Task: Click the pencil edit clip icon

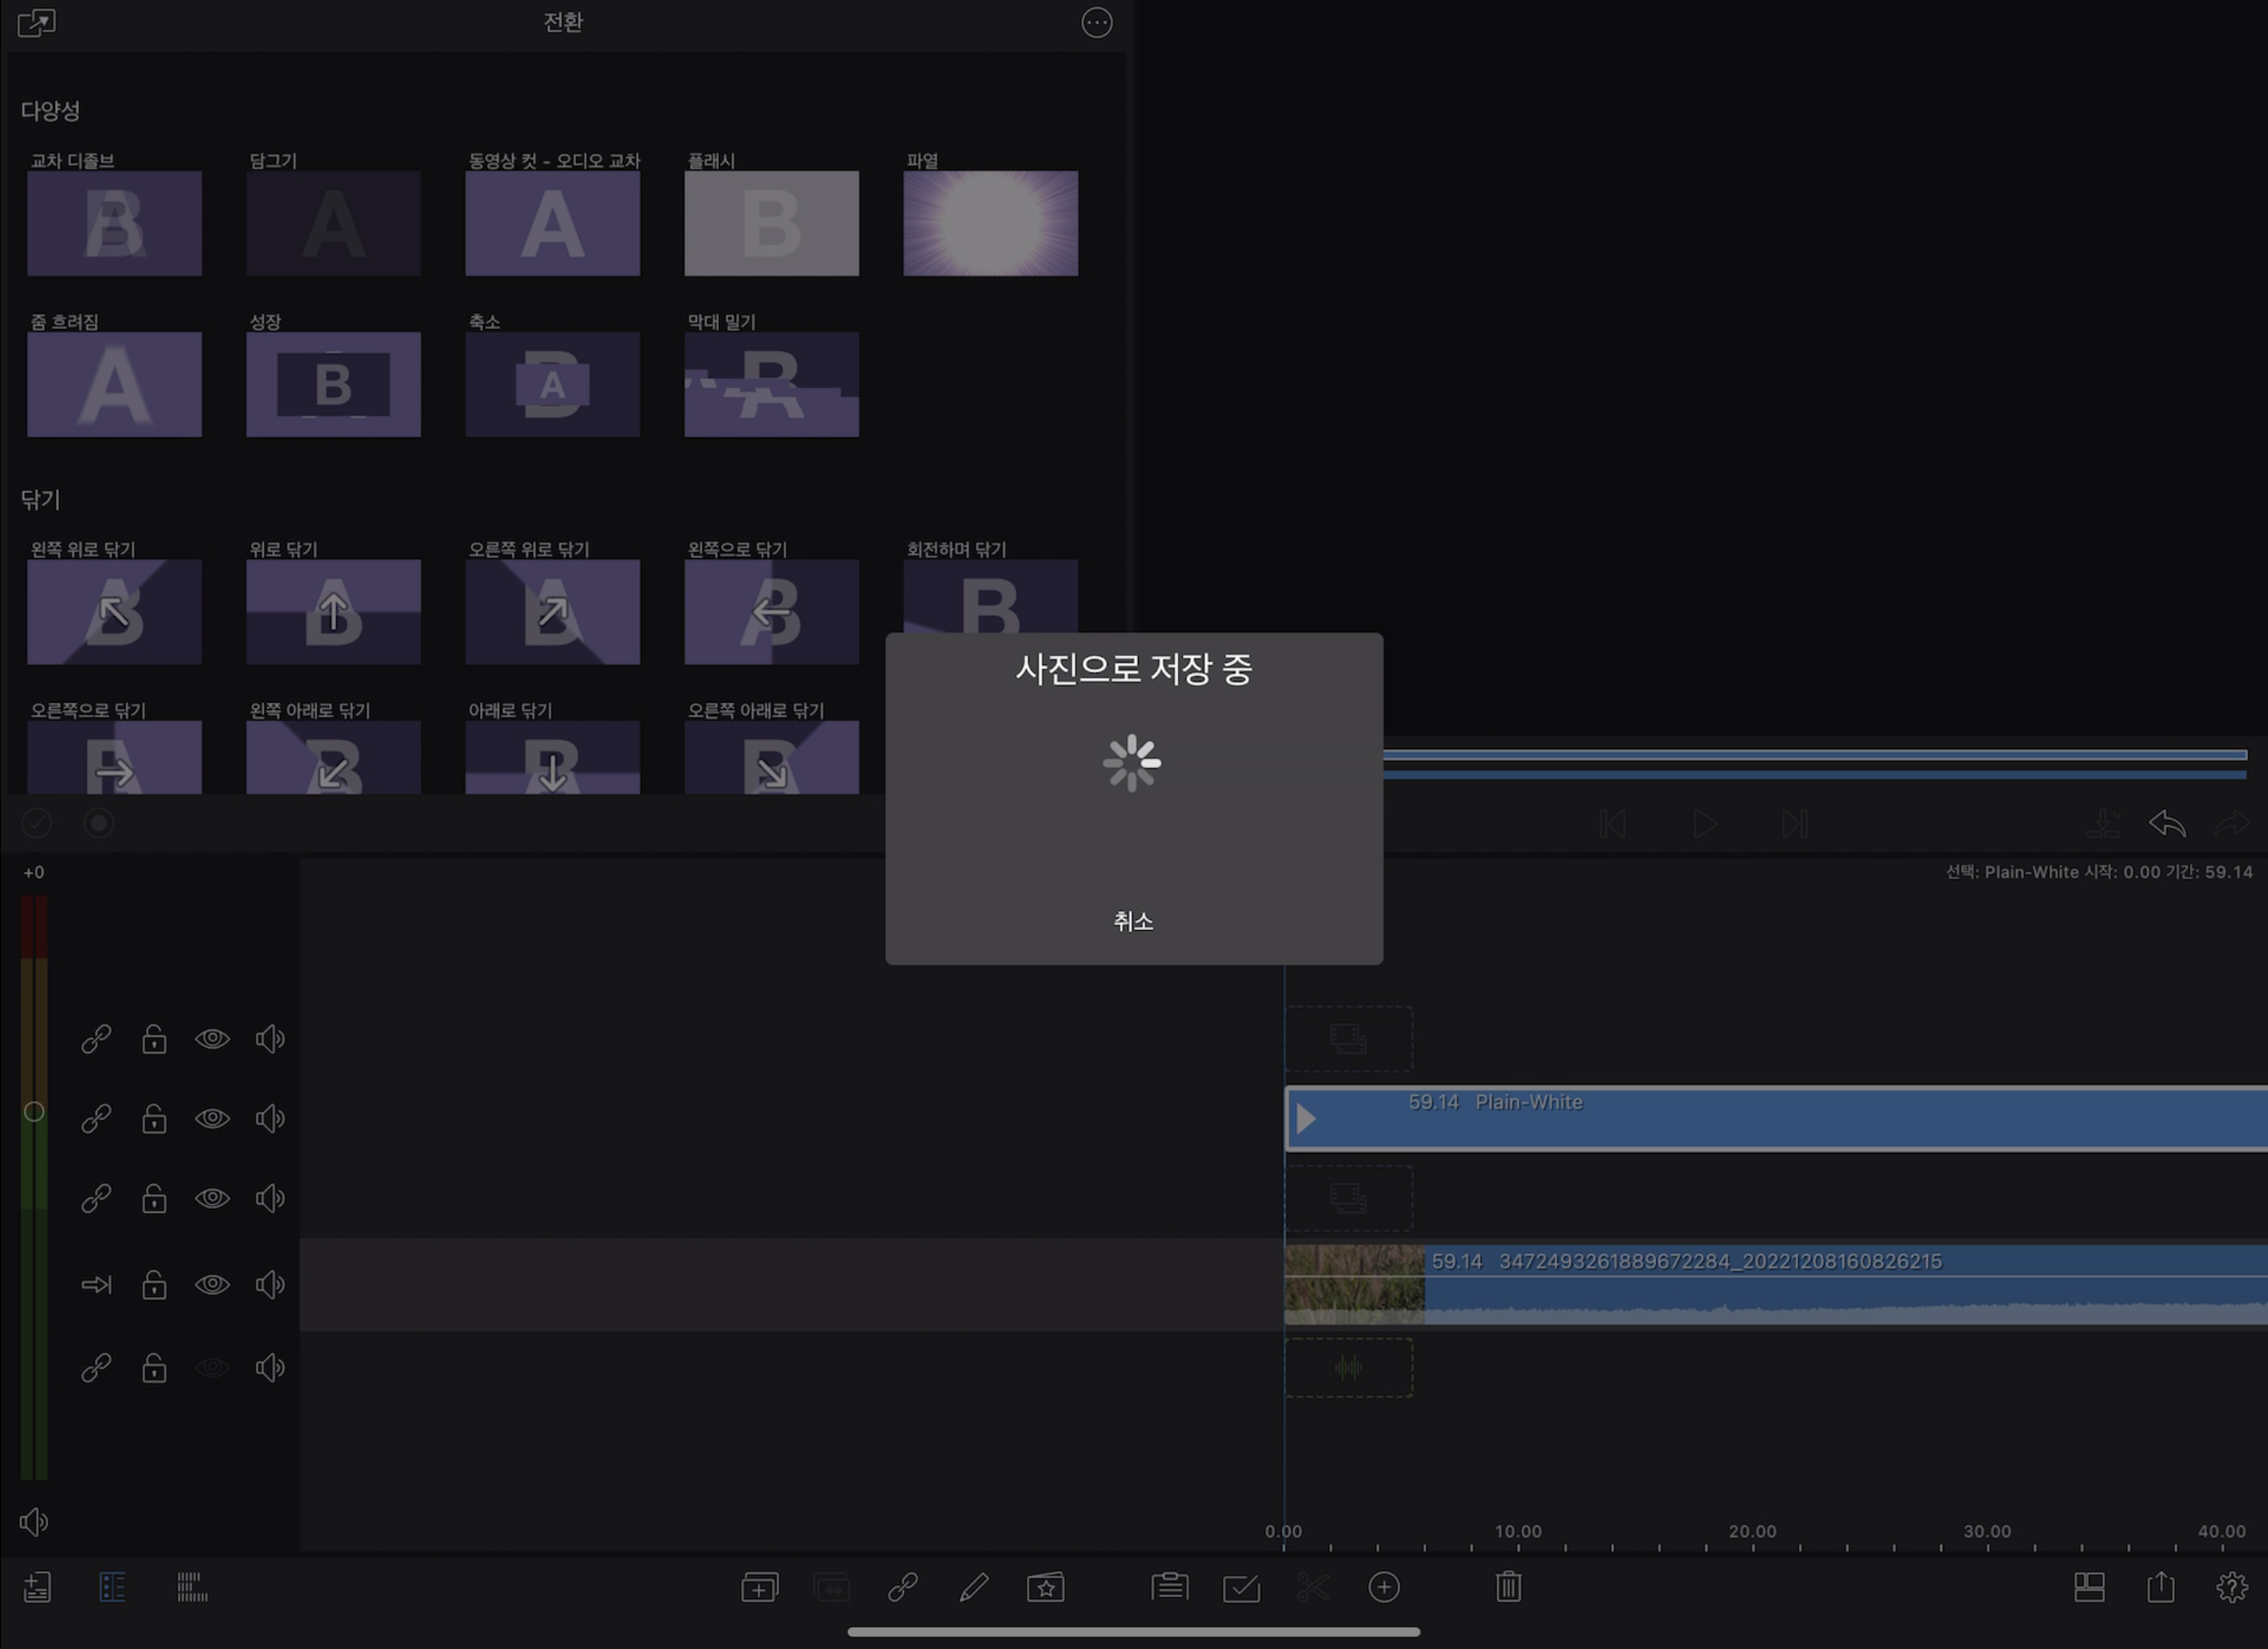Action: 973,1587
